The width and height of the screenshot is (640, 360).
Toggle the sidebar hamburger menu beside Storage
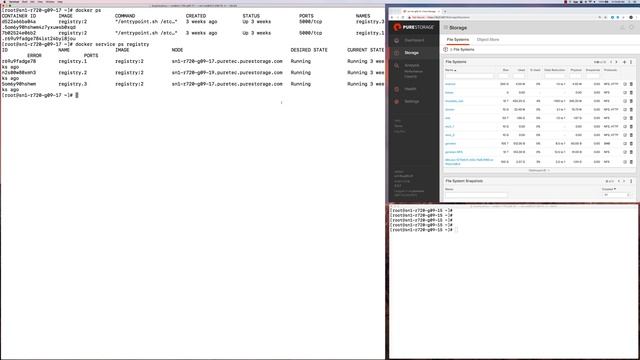click(446, 28)
